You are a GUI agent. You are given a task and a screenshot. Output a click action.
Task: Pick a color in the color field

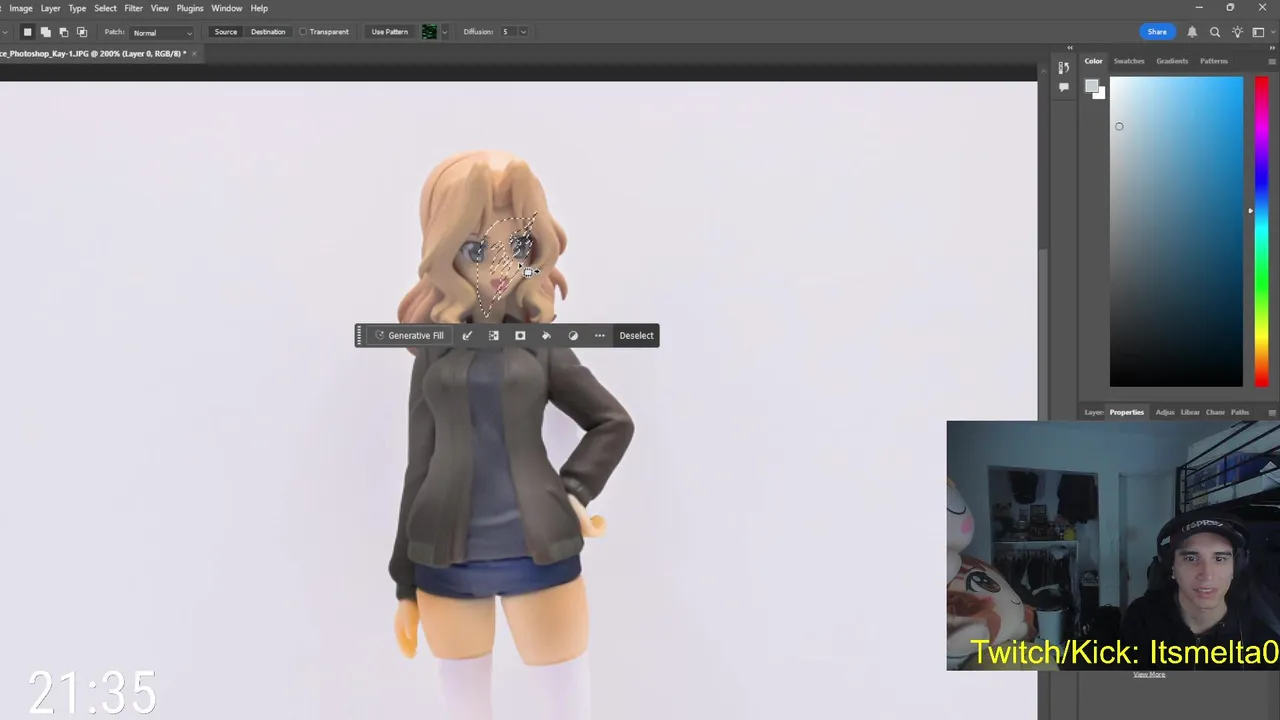1176,231
